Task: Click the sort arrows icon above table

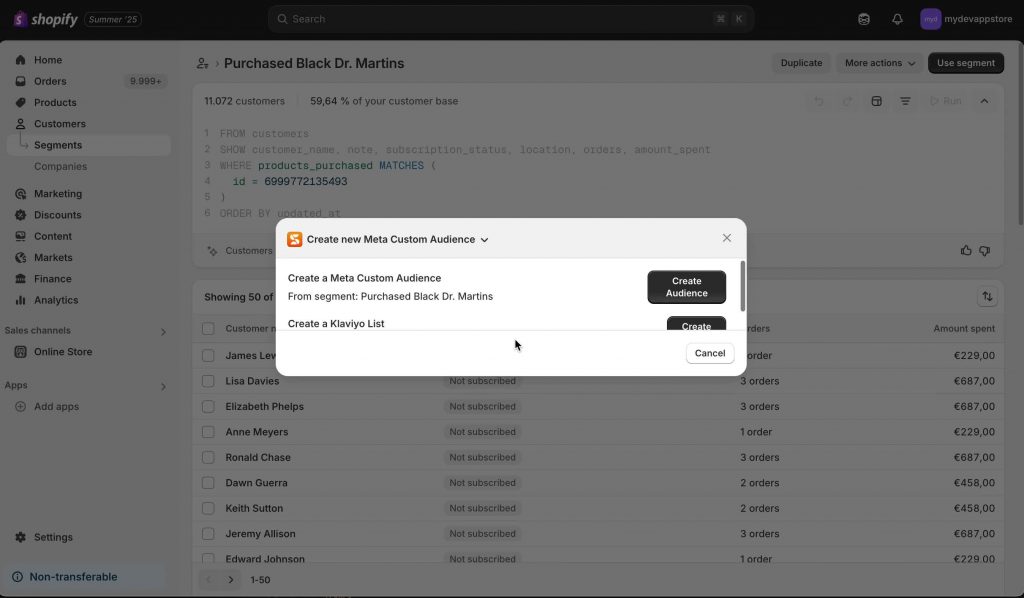Action: pyautogui.click(x=987, y=297)
